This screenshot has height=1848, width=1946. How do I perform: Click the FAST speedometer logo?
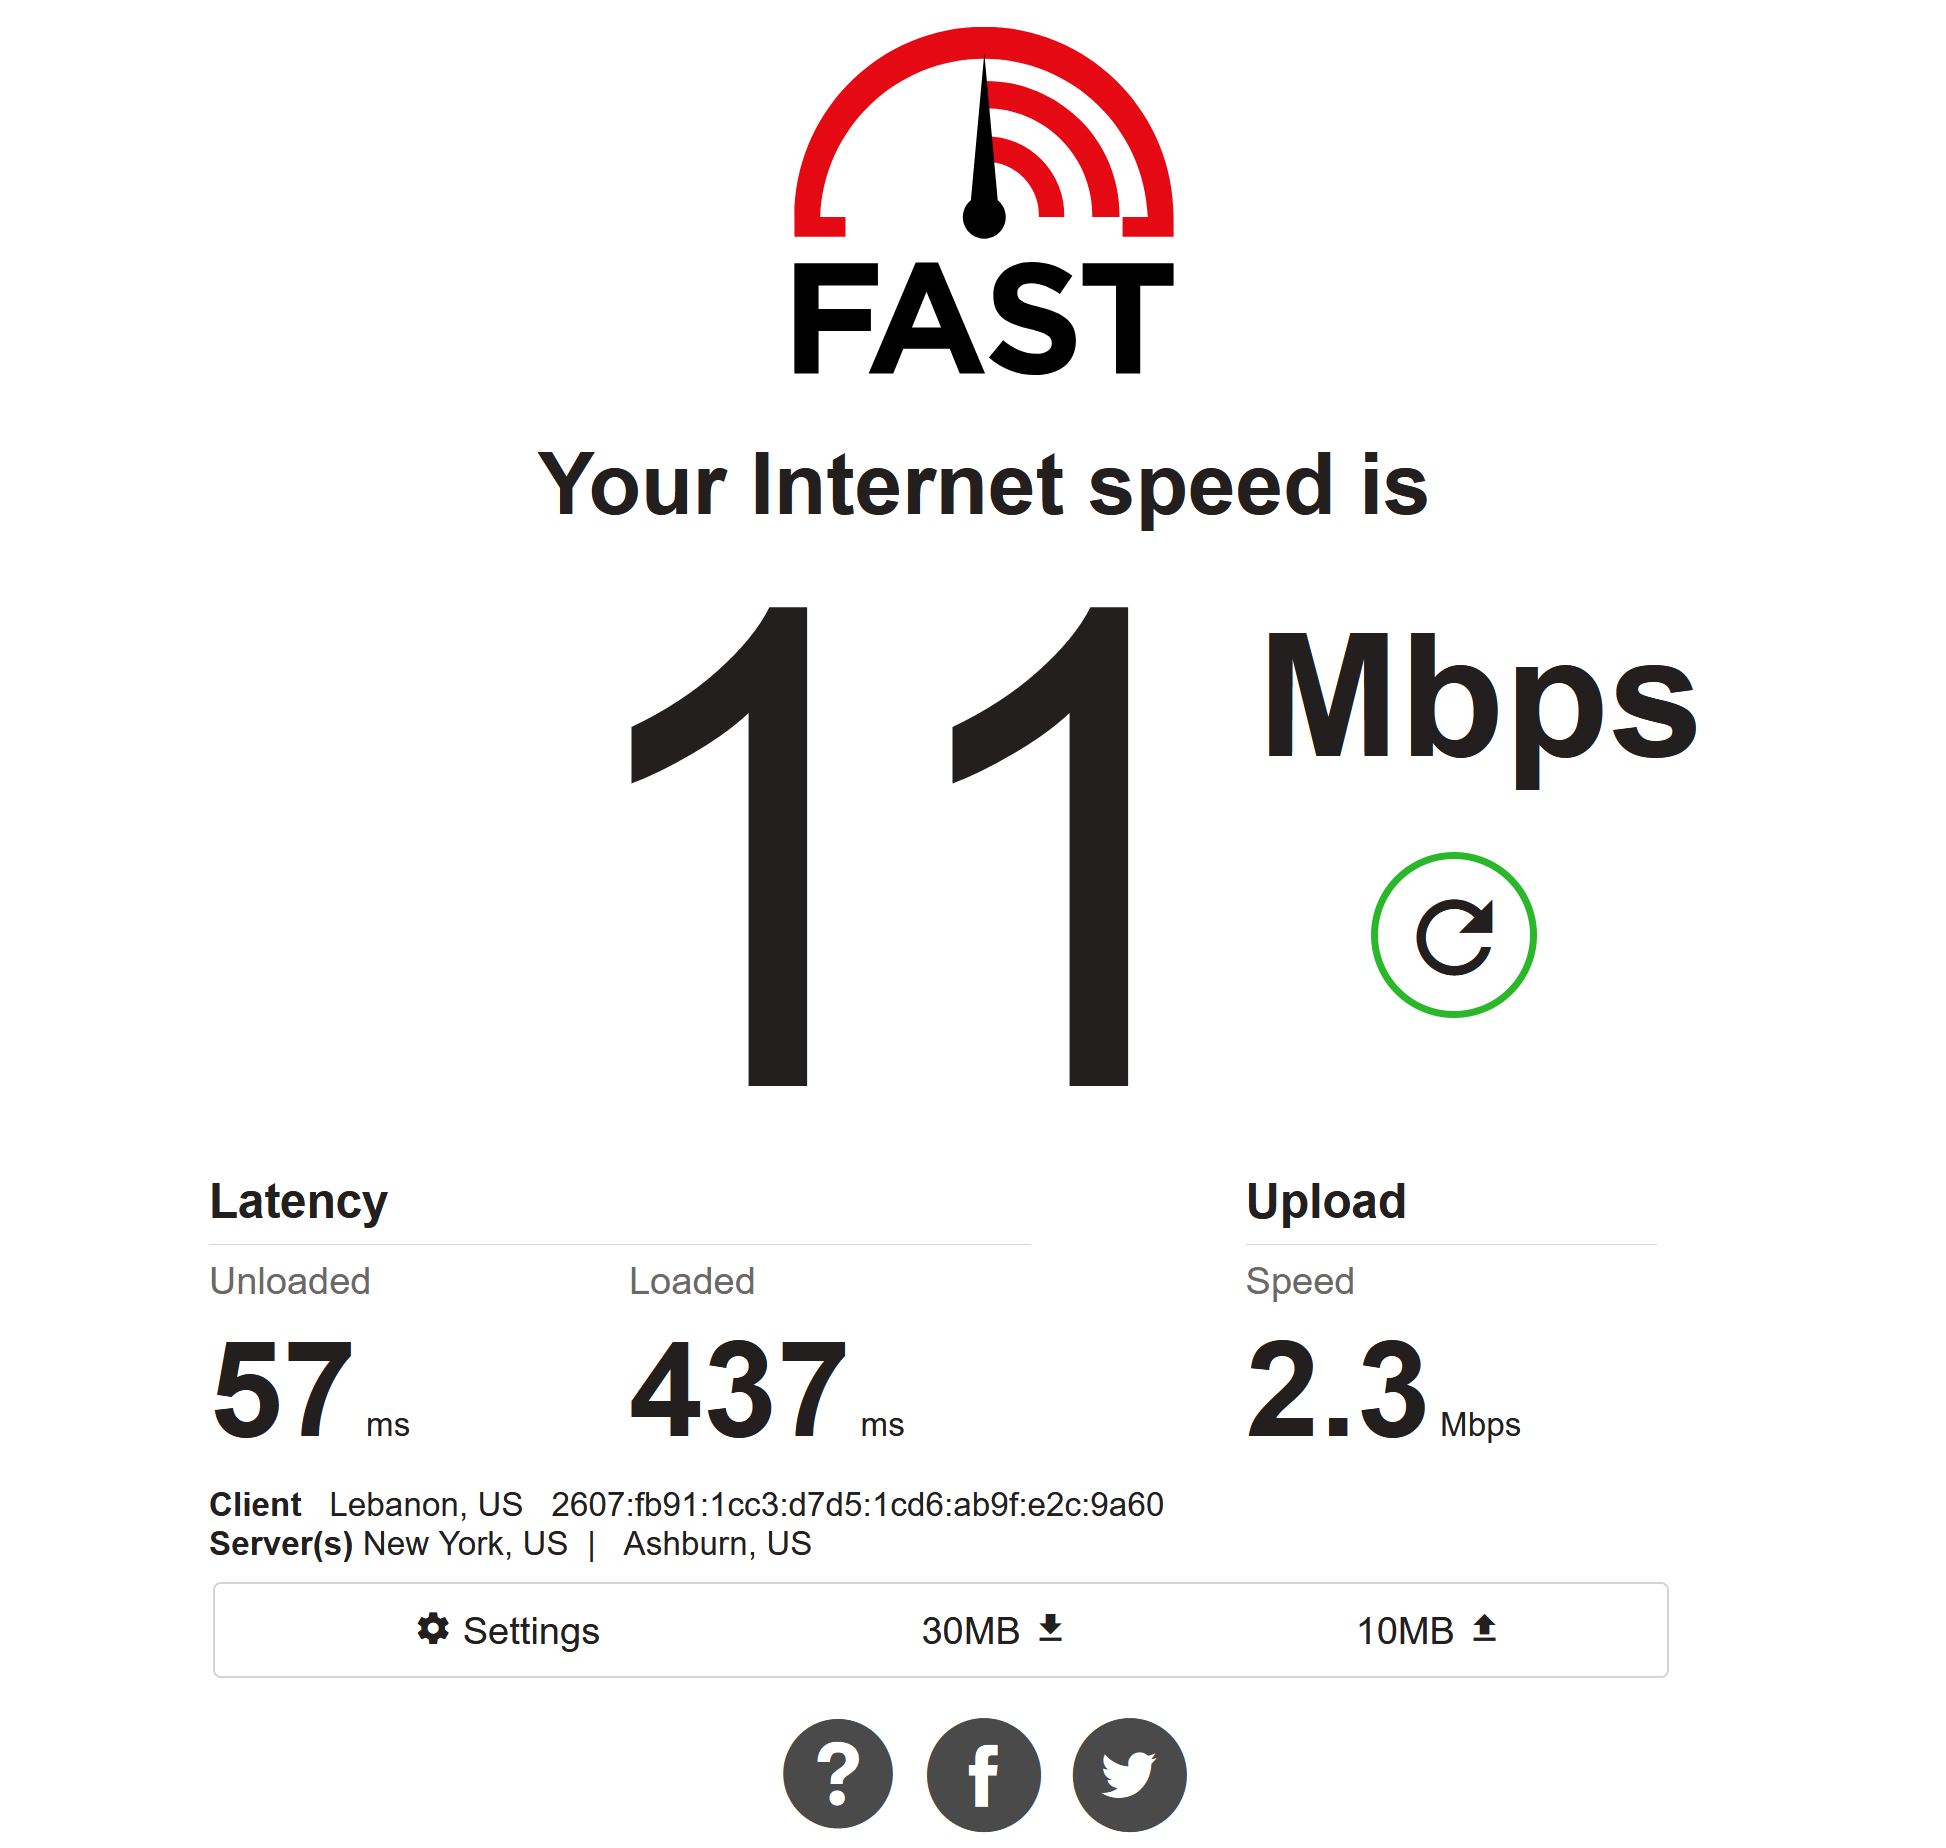click(984, 132)
